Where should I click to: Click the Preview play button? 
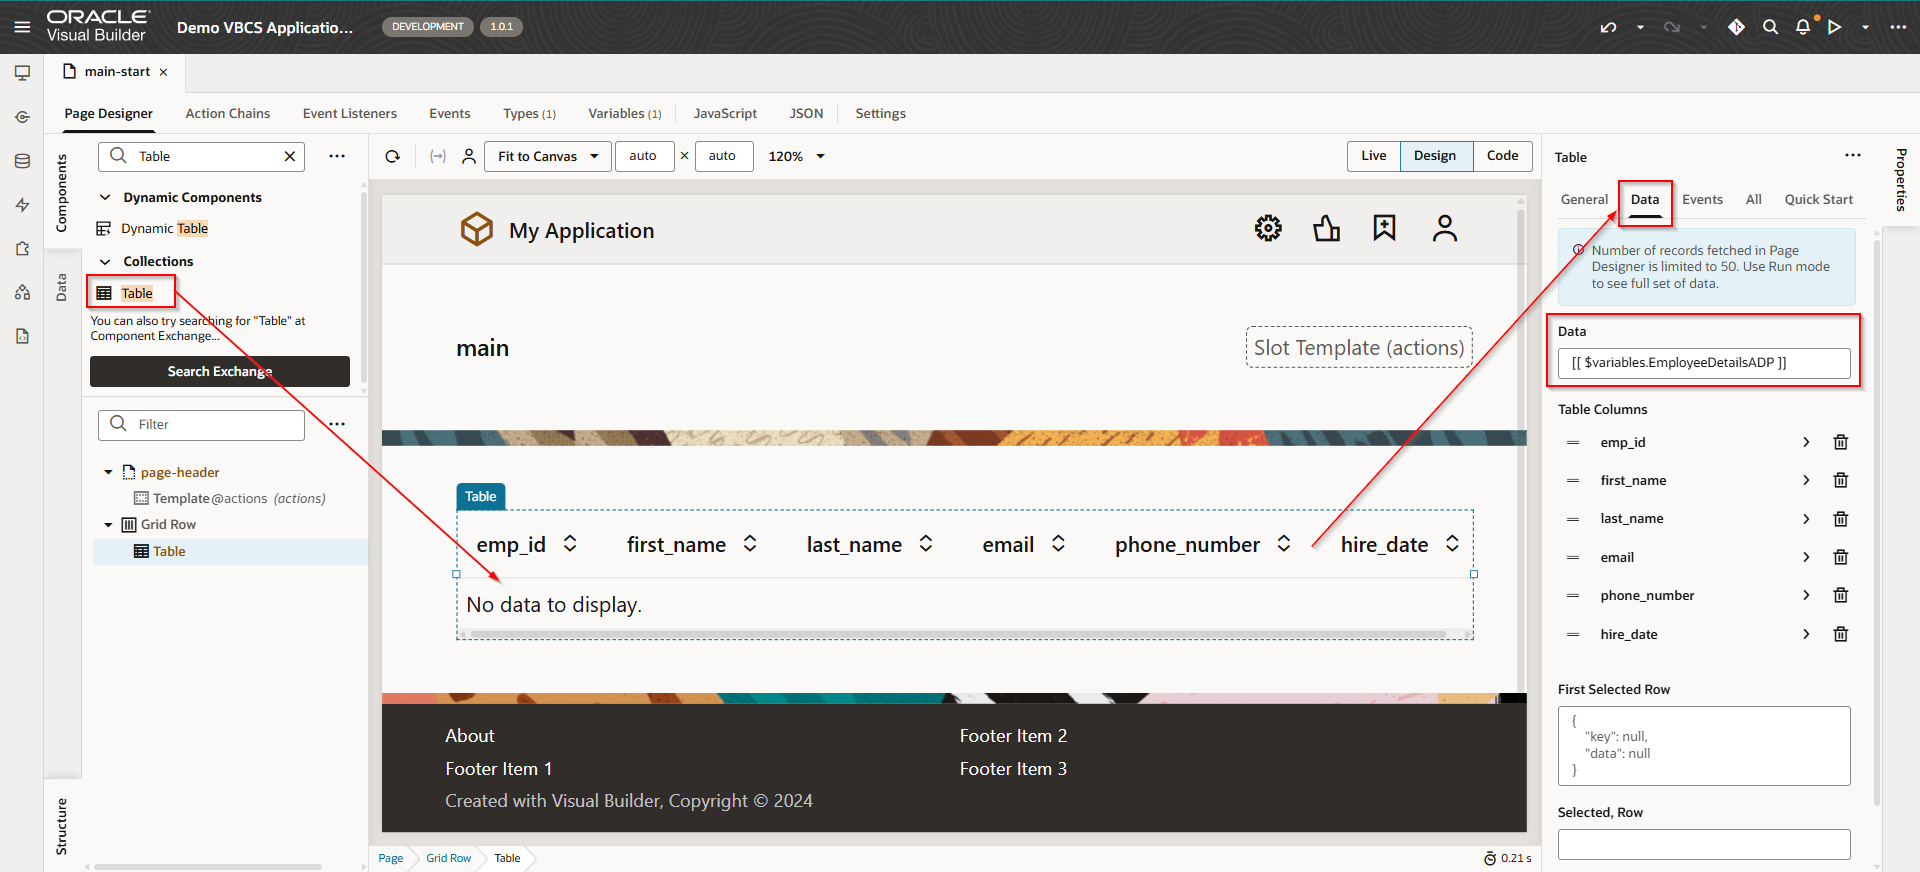click(x=1835, y=27)
